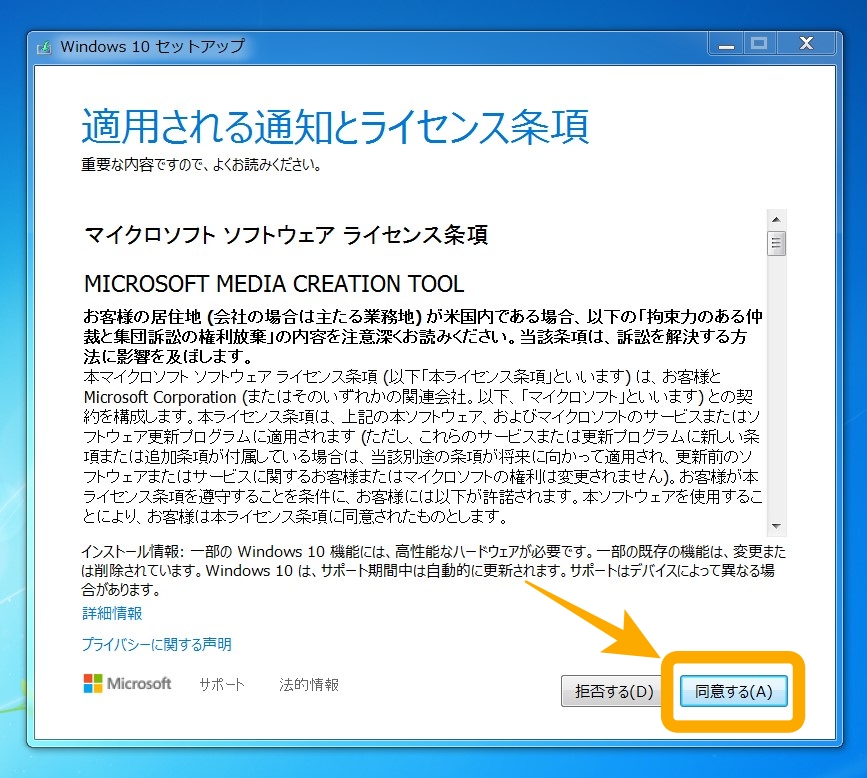Decline the license by clicking 拒否する(D)

tap(611, 690)
